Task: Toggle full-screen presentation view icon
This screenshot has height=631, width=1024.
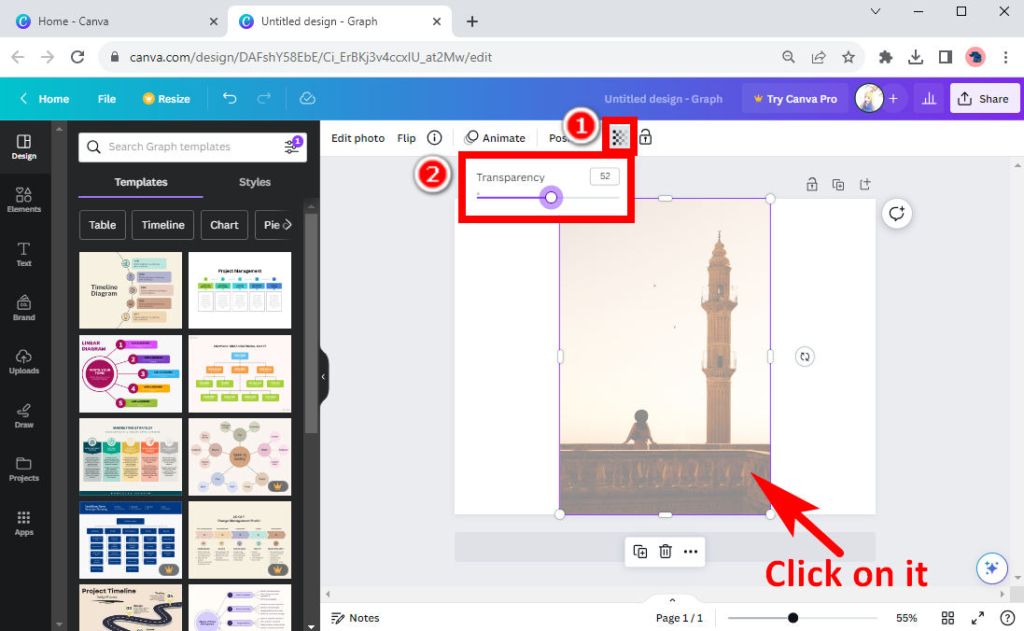Action: point(978,617)
